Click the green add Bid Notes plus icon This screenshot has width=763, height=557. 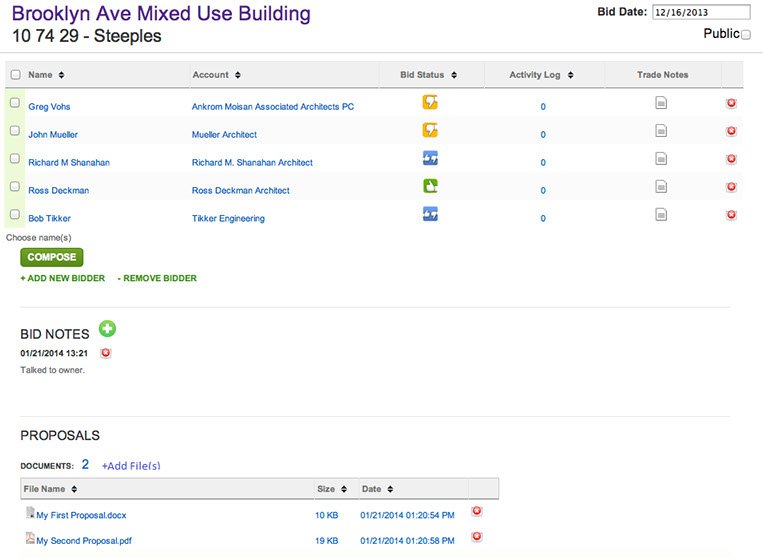pos(107,329)
